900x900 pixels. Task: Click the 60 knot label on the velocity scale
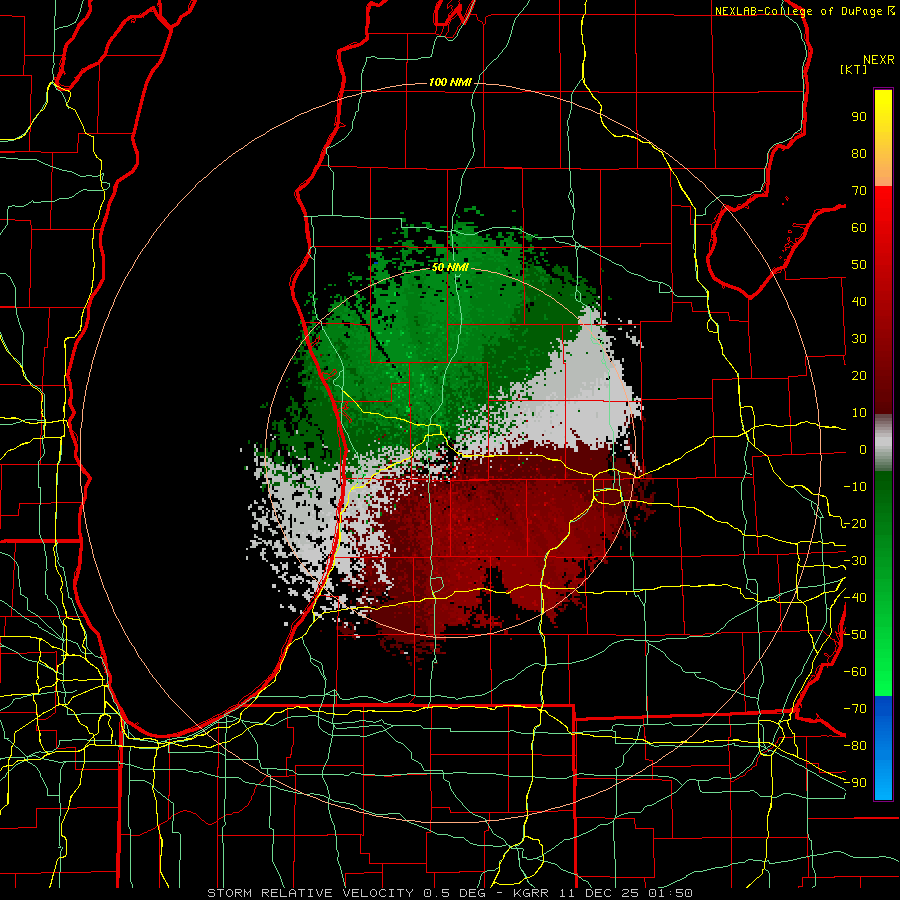click(859, 228)
